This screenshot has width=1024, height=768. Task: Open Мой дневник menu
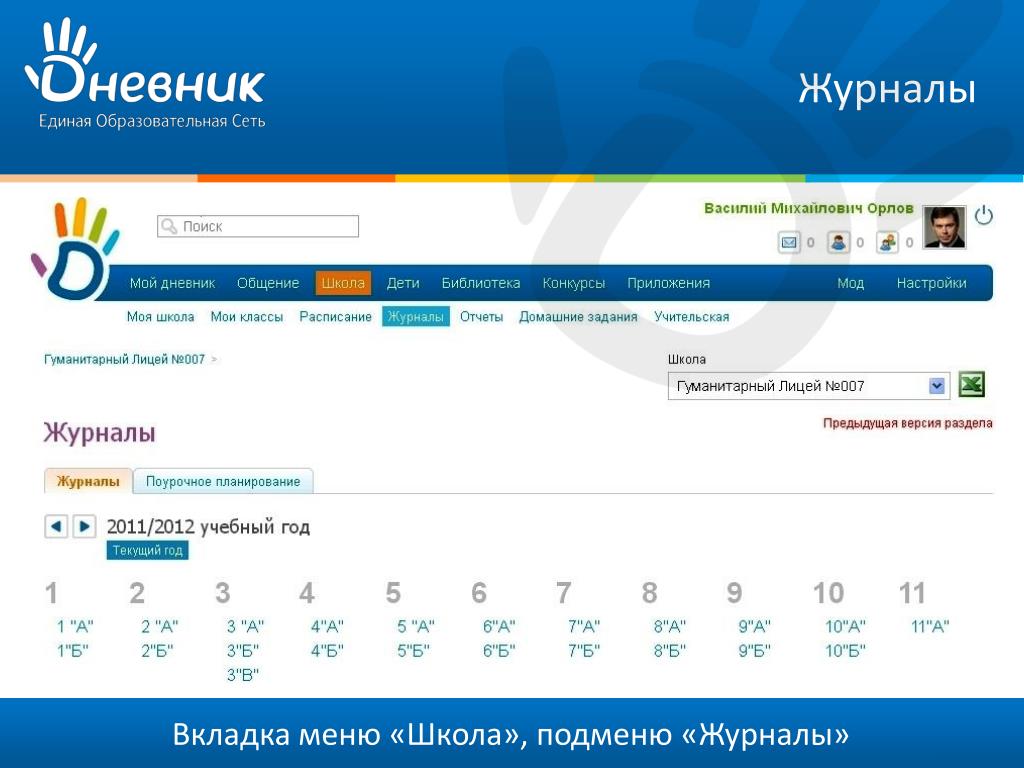[172, 283]
